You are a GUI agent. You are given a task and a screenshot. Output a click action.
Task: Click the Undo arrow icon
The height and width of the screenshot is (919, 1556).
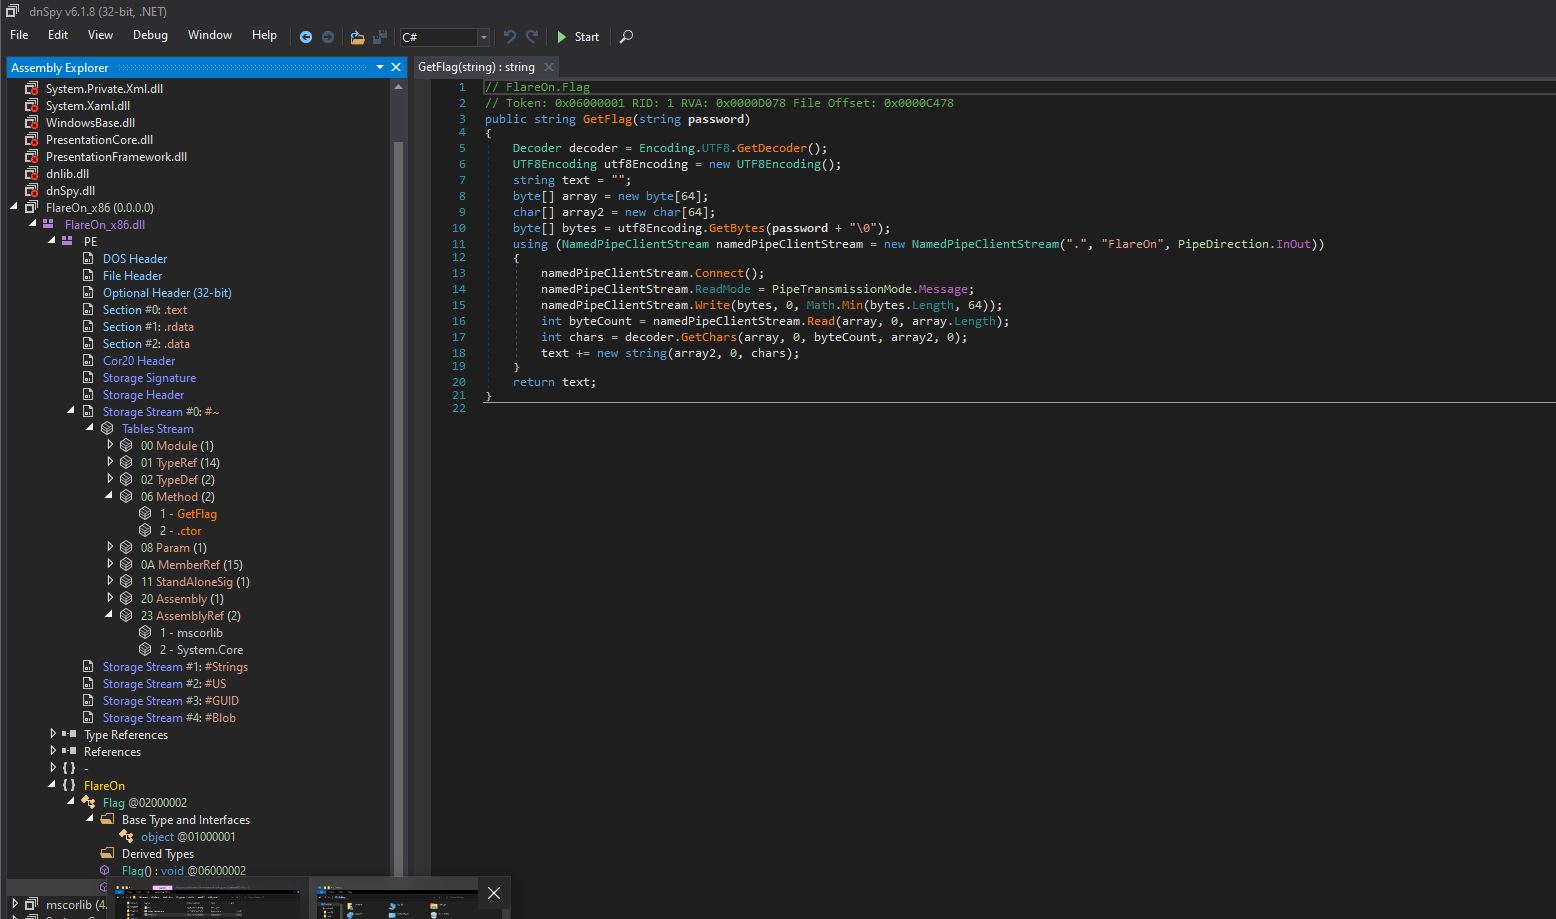[x=510, y=37]
